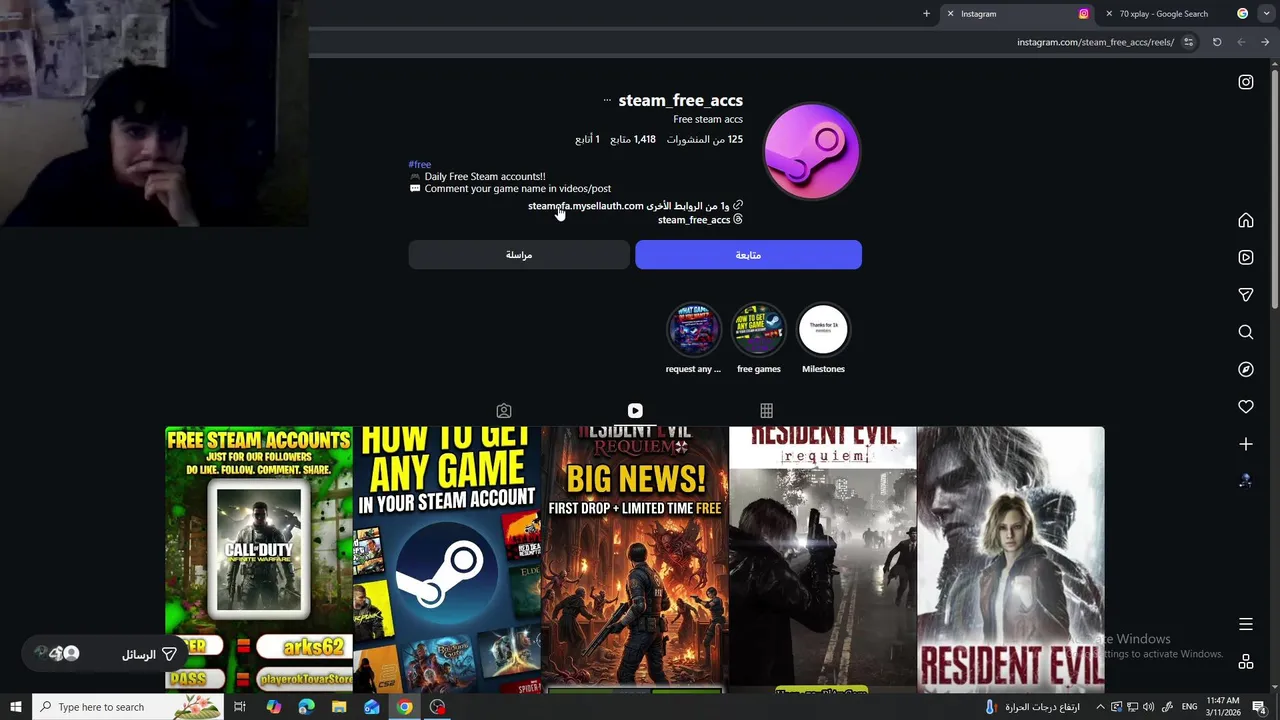Open the Resident Evil woman portrait reel
Image resolution: width=1280 pixels, height=720 pixels.
click(x=1011, y=559)
